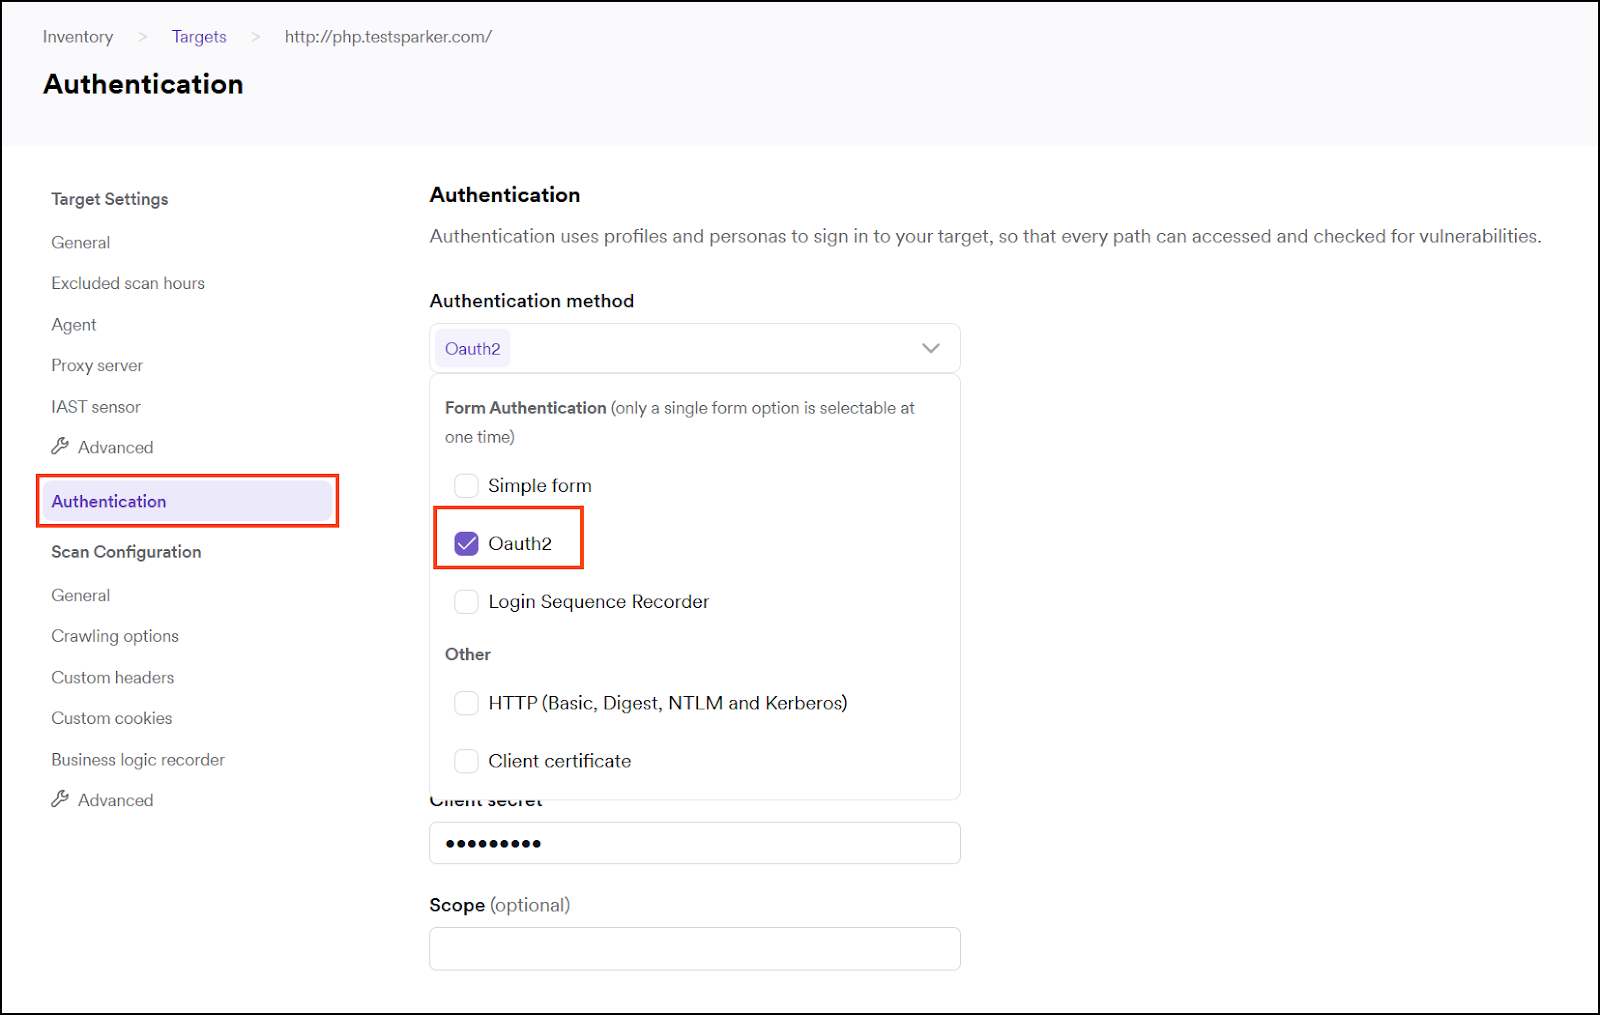1600x1015 pixels.
Task: Go to the Agent settings section
Action: pyautogui.click(x=73, y=324)
